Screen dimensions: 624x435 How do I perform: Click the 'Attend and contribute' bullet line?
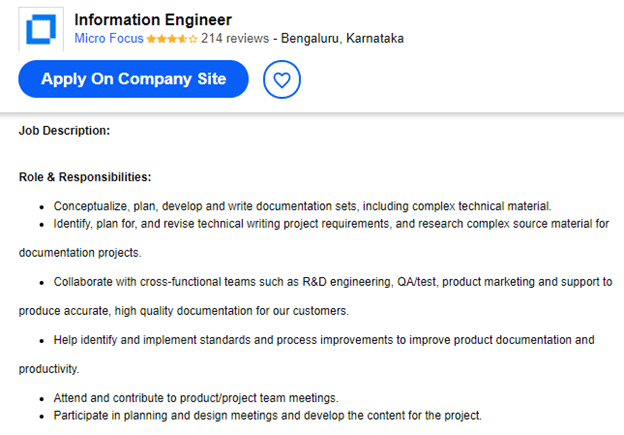click(196, 398)
